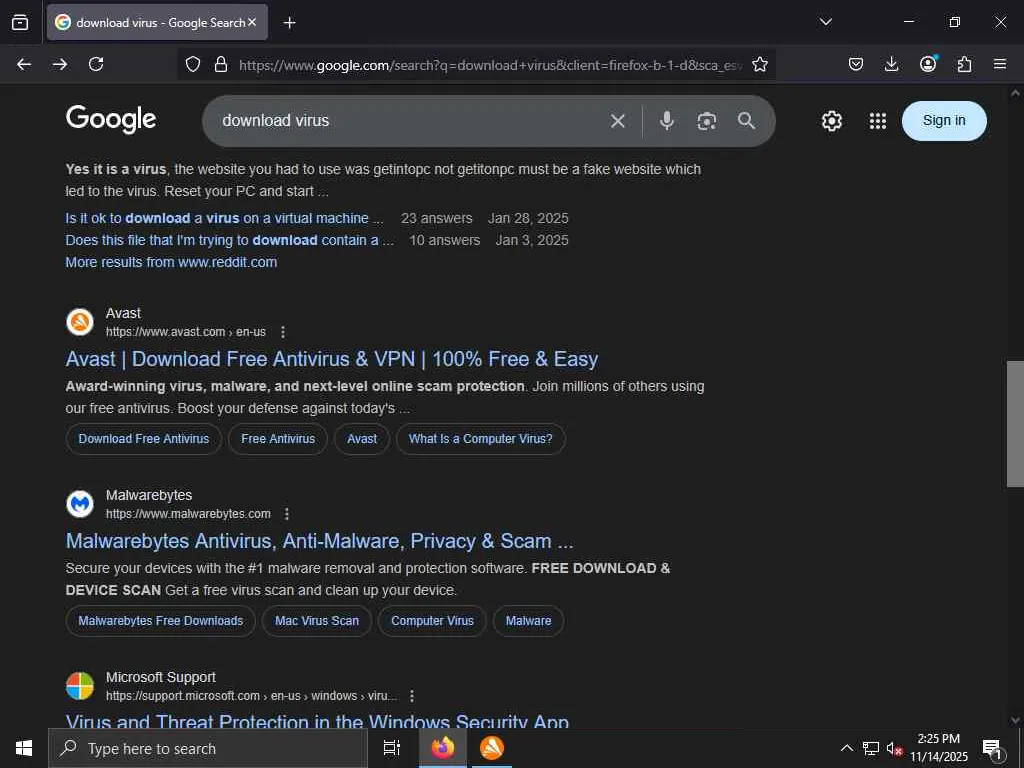Select the 'Download Free Antivirus' chip
1024x768 pixels.
click(144, 439)
